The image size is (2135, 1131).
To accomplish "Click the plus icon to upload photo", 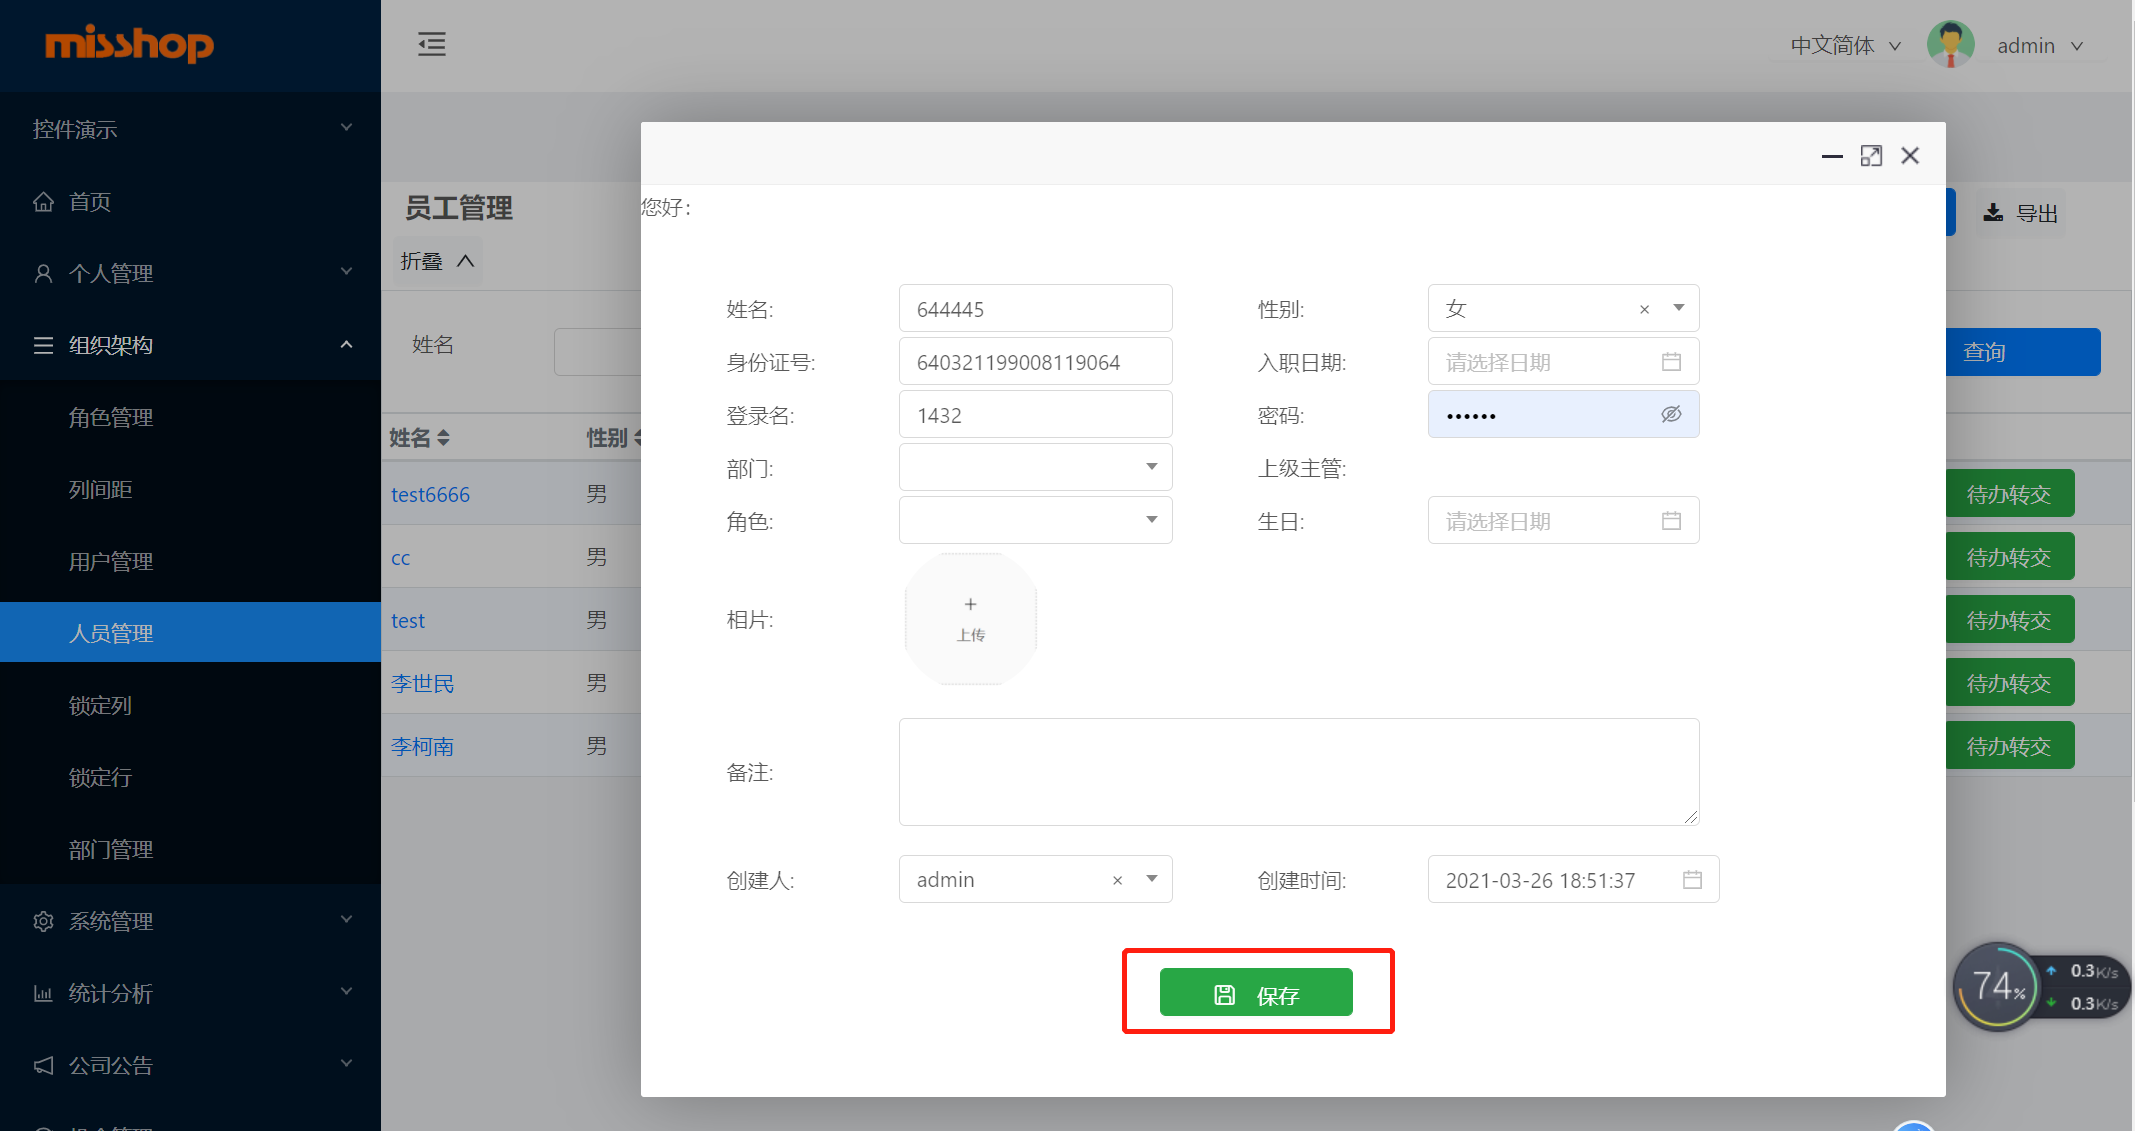I will coord(970,605).
